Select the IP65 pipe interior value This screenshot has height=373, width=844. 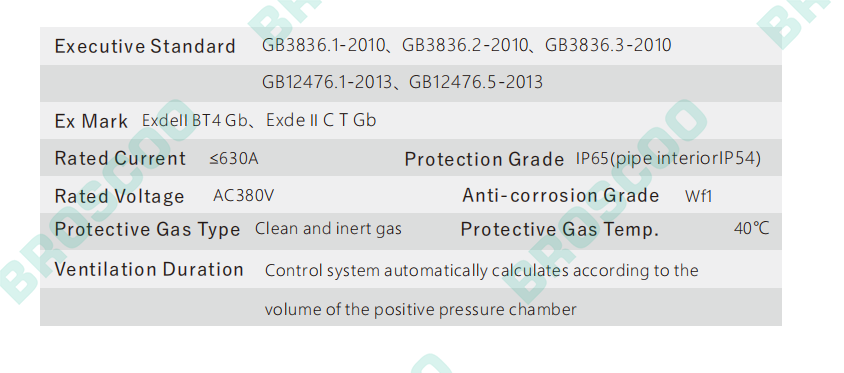tap(668, 158)
